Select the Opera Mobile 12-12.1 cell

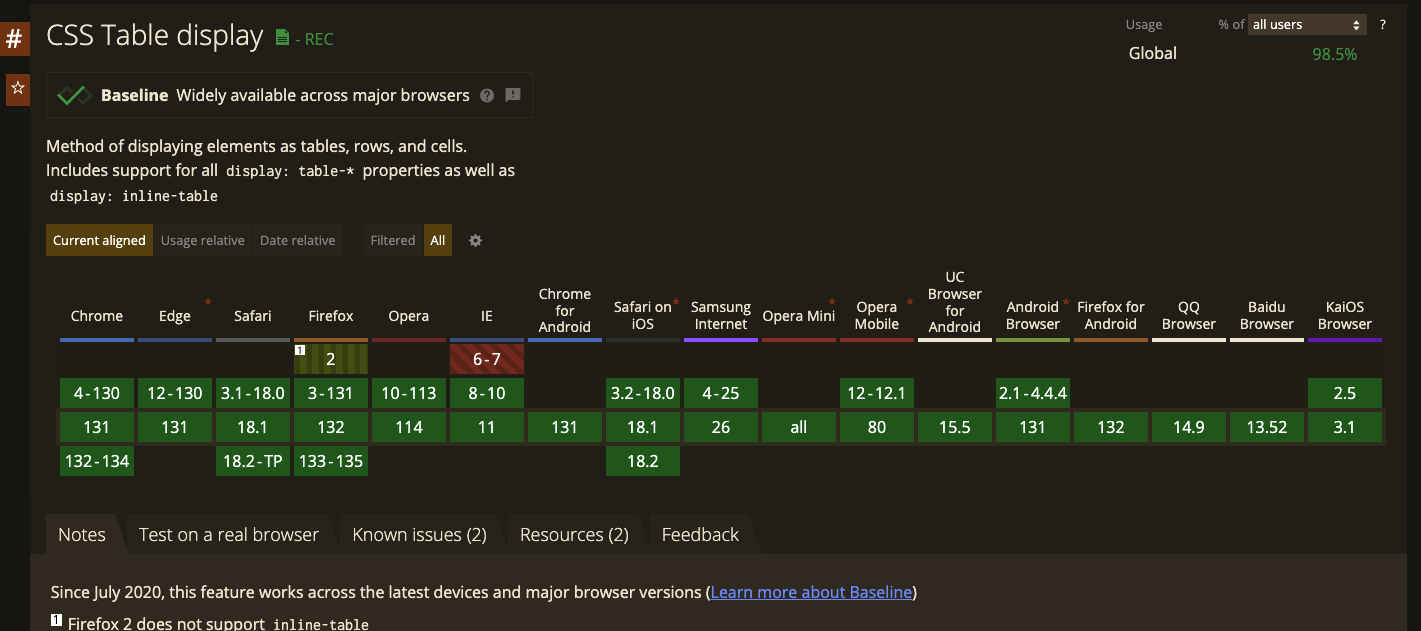(877, 393)
